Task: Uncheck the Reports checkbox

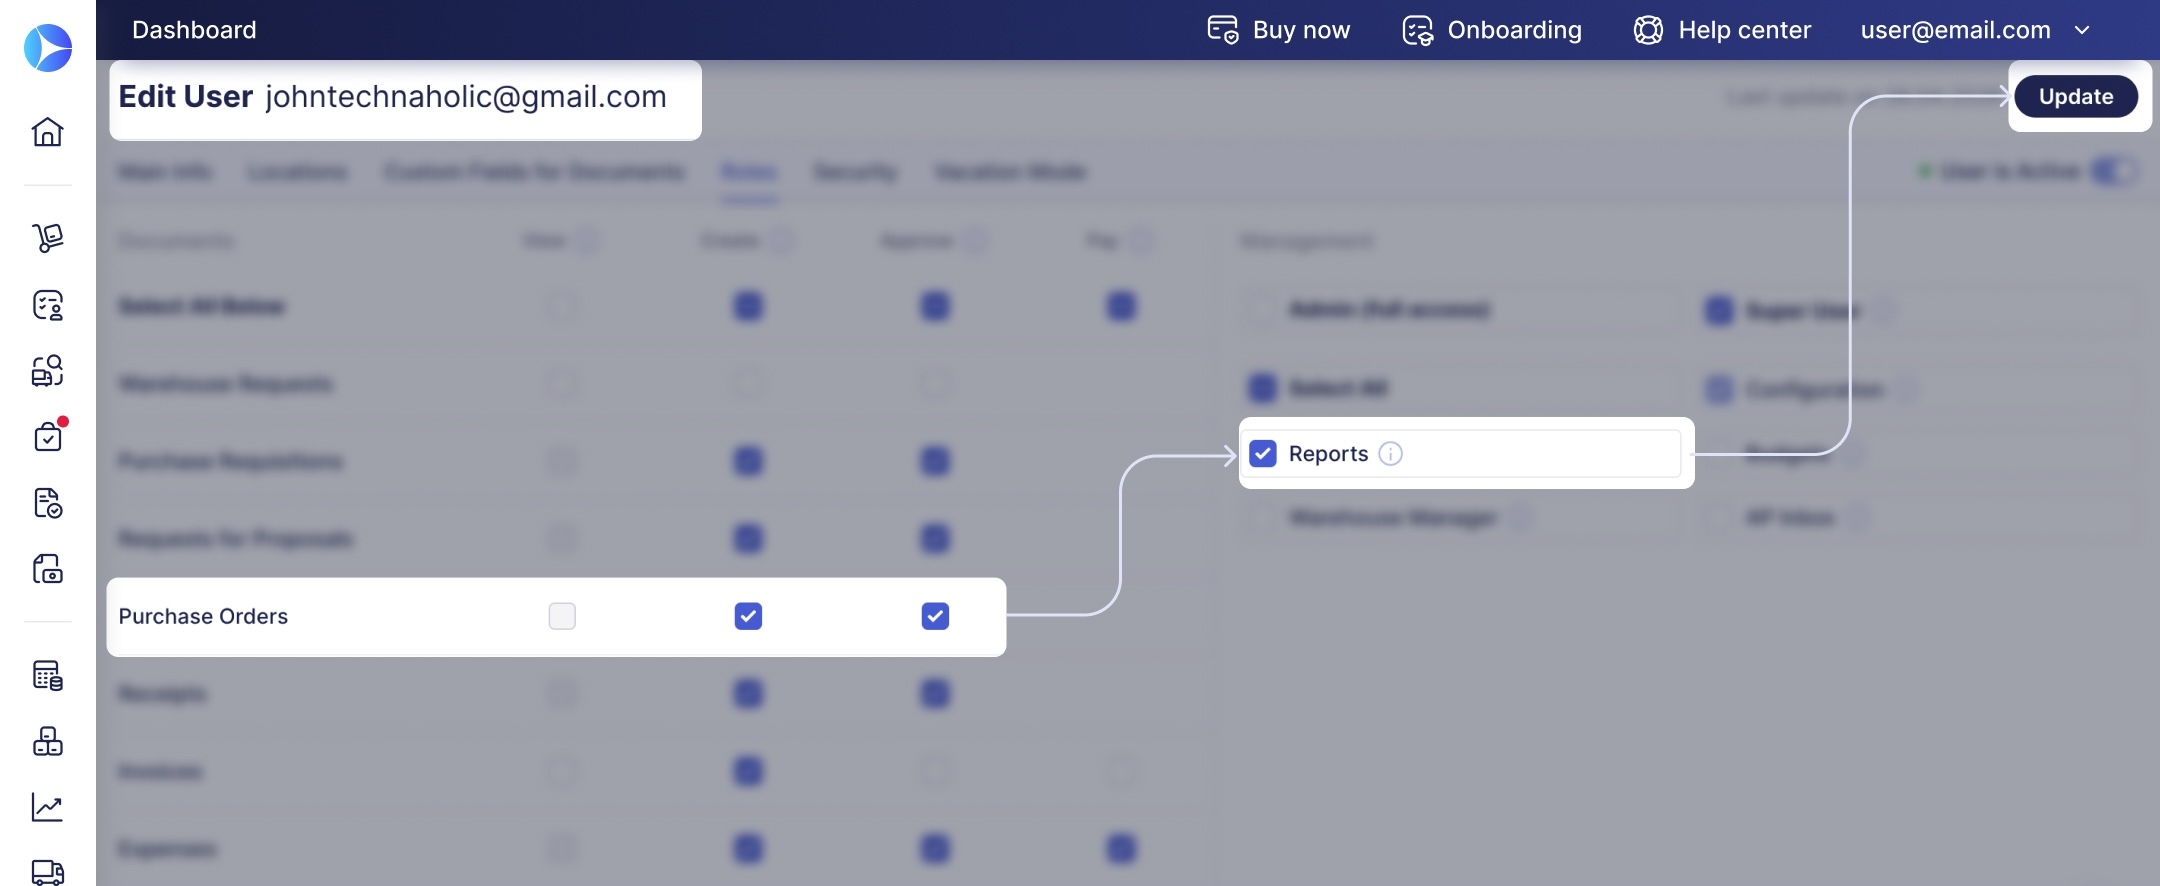Action: (x=1263, y=454)
